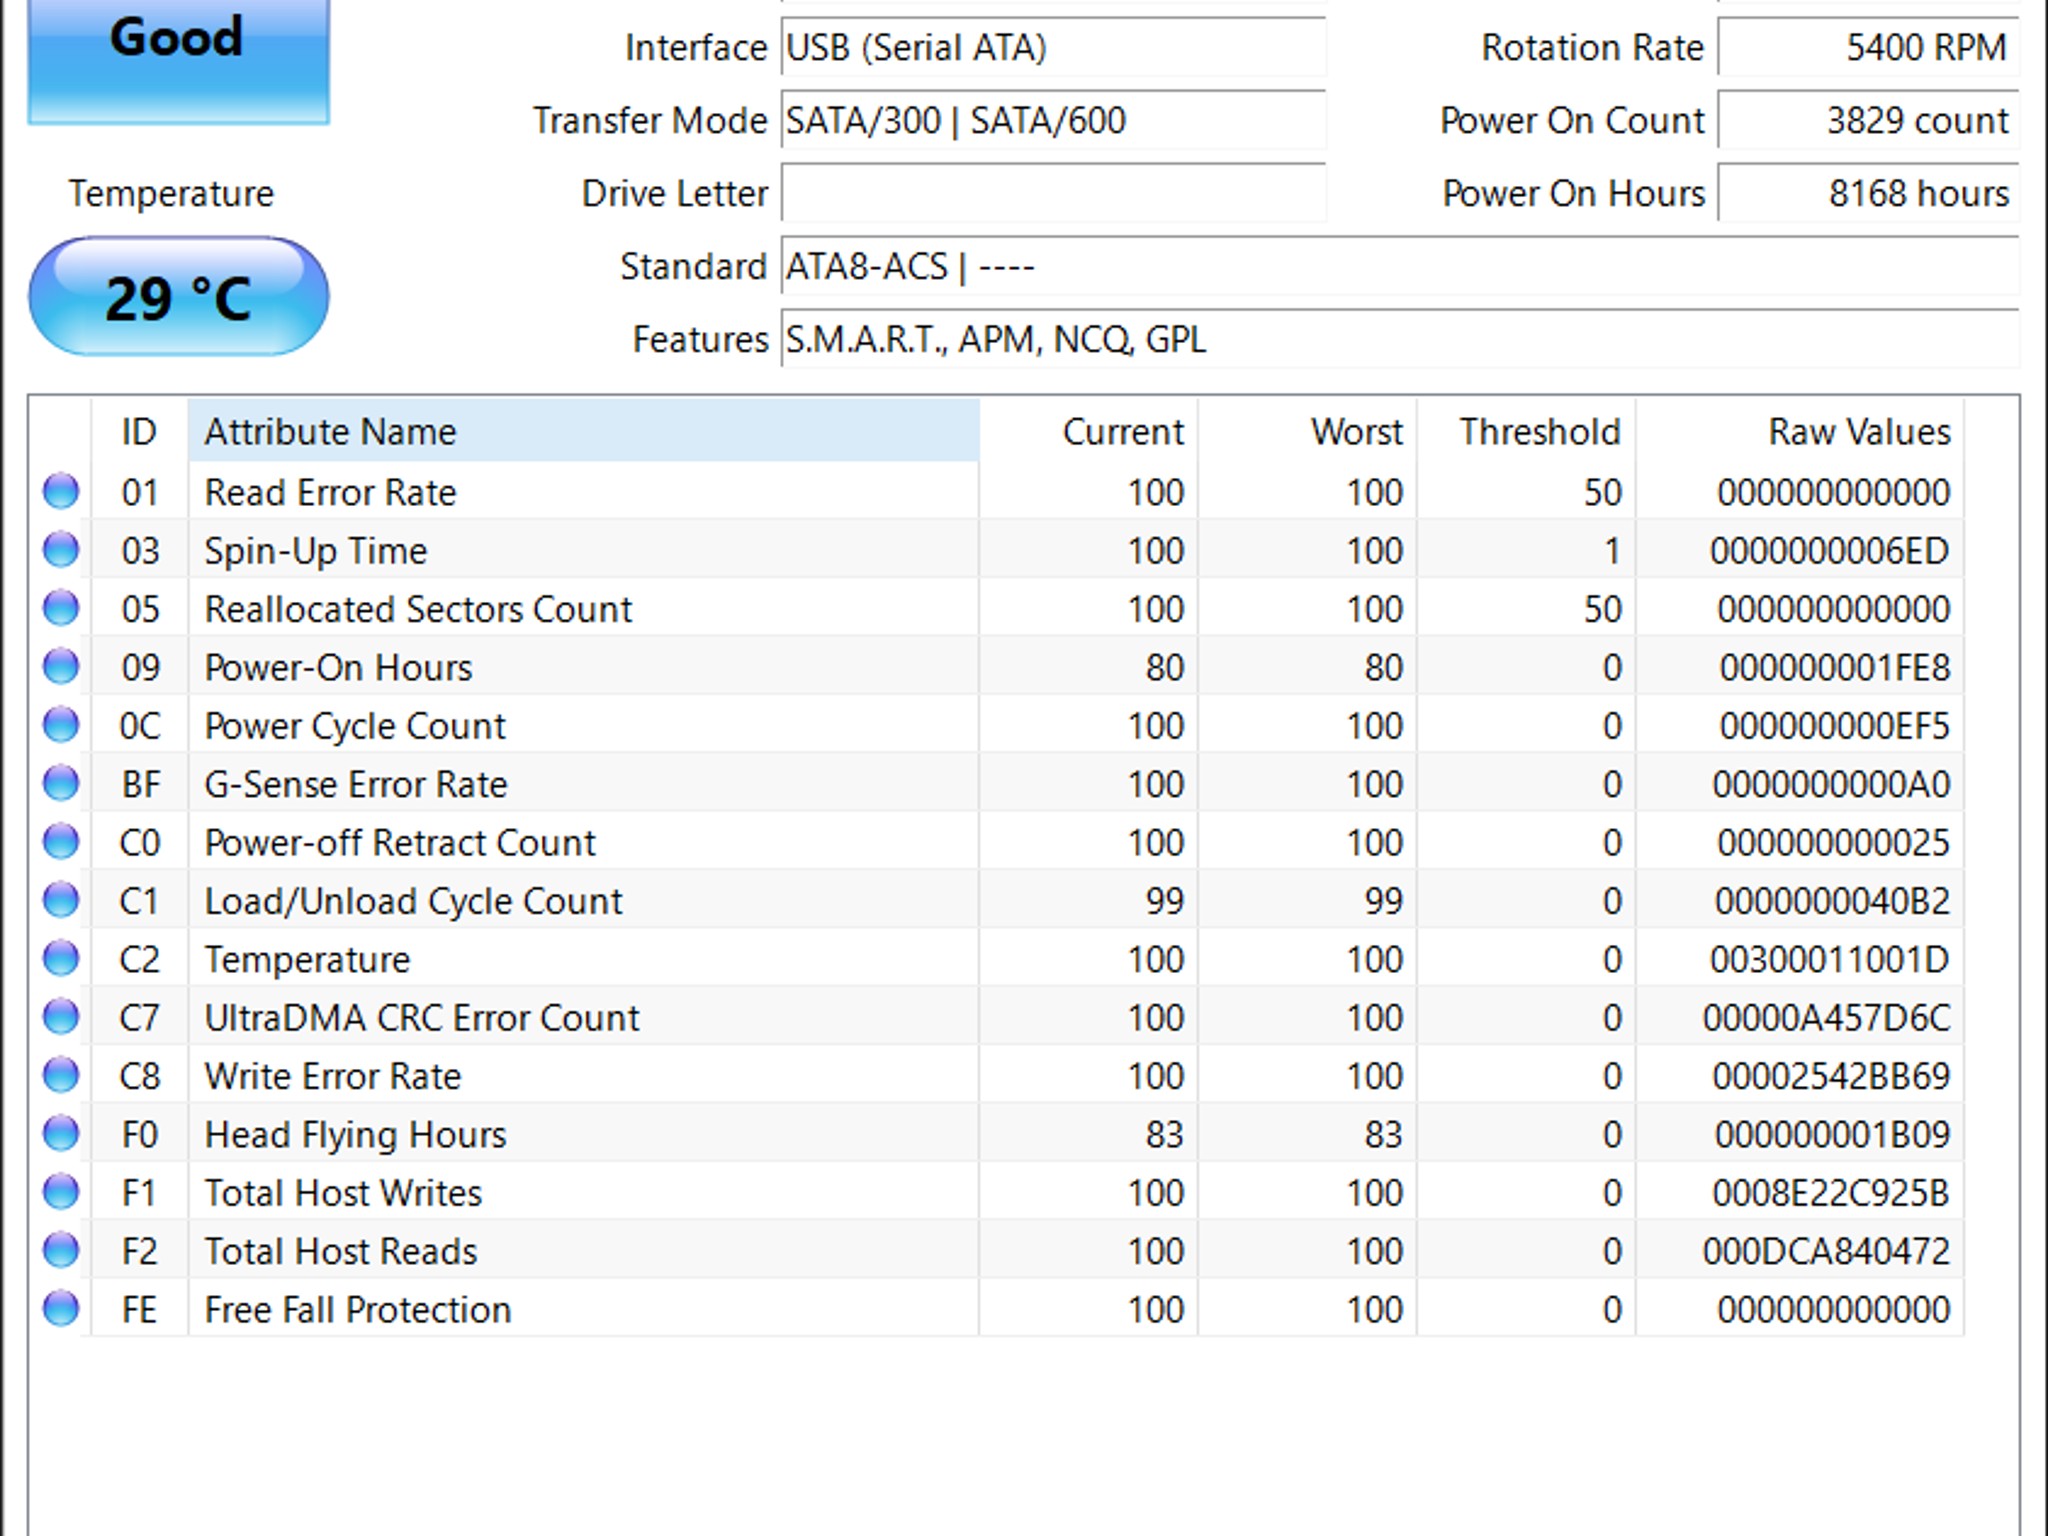This screenshot has height=1536, width=2048.
Task: Click the Raw Values column header
Action: pyautogui.click(x=1799, y=431)
